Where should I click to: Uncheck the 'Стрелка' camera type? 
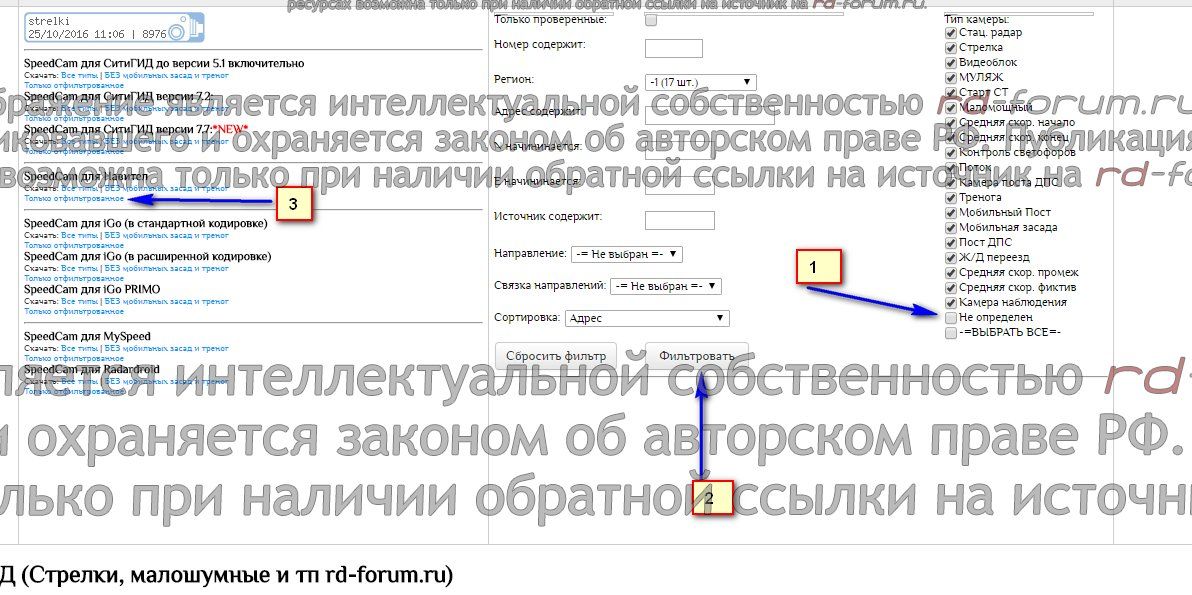coord(950,47)
